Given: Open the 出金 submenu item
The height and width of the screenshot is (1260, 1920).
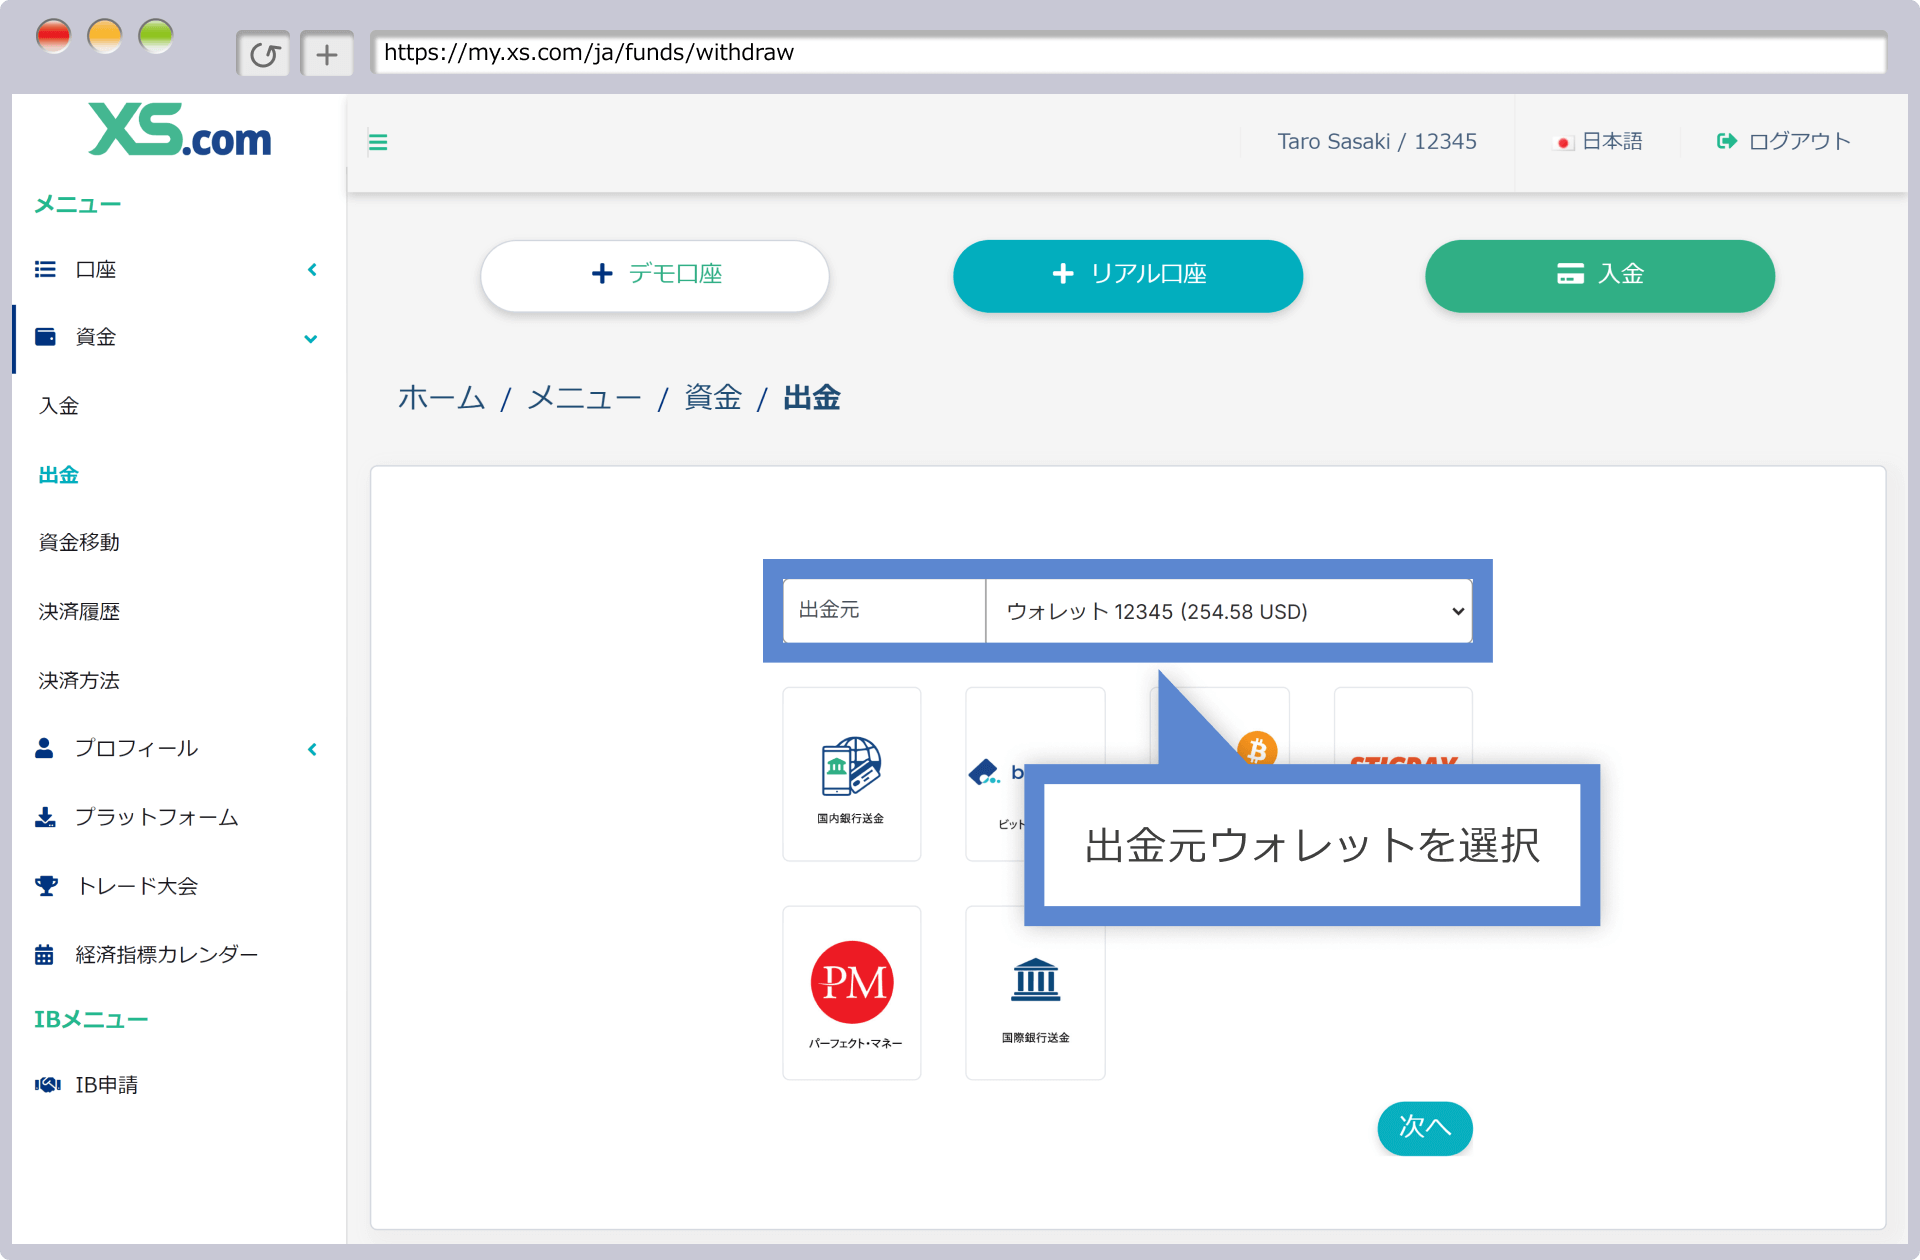Looking at the screenshot, I should [59, 475].
